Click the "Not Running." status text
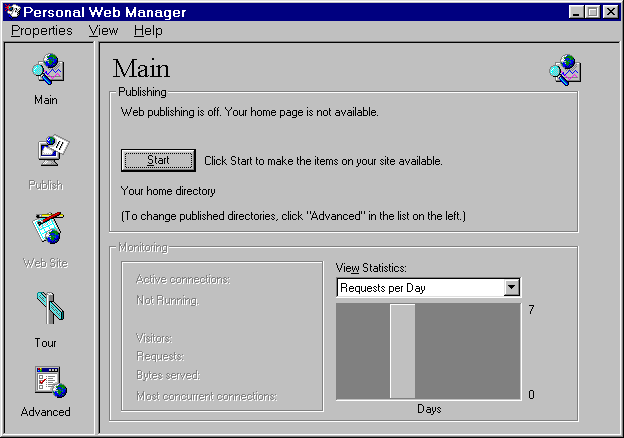 click(168, 300)
